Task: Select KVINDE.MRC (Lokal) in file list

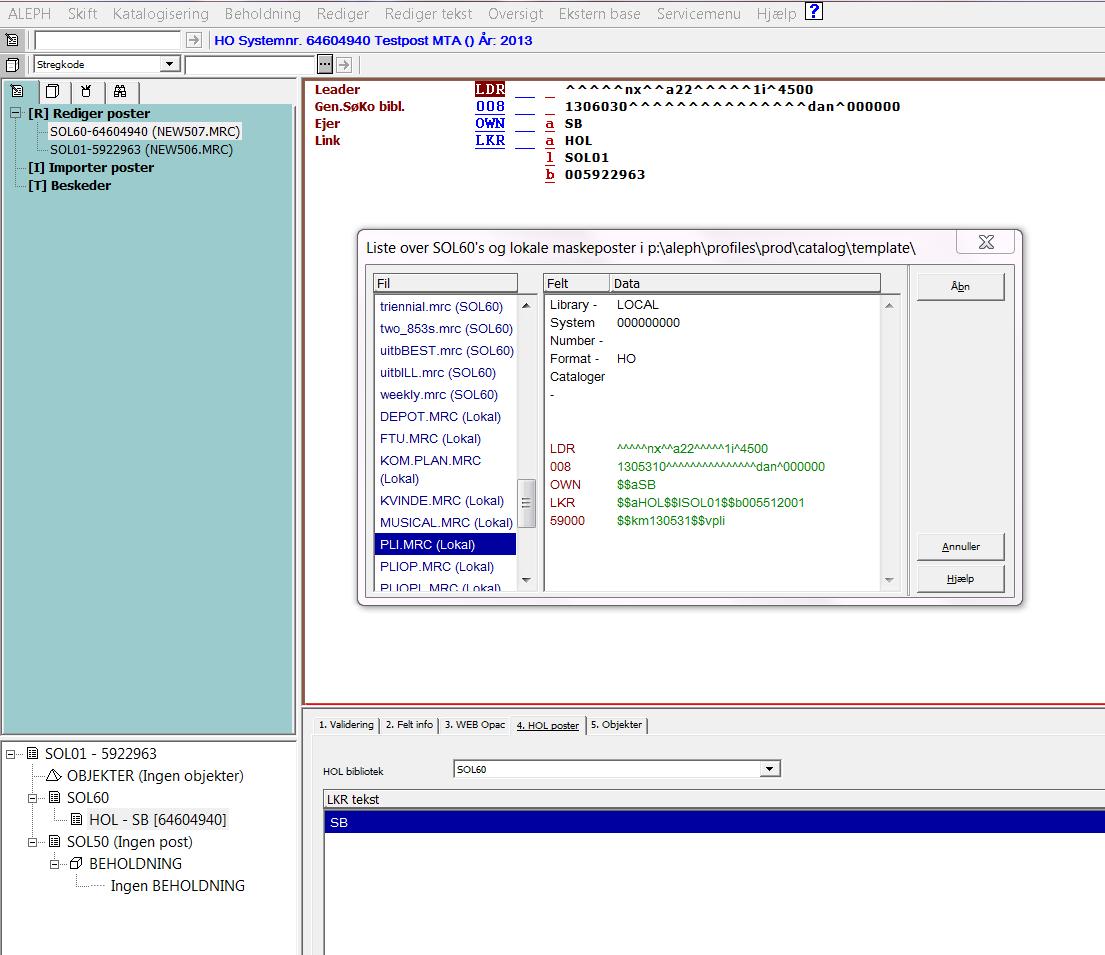Action: (441, 501)
